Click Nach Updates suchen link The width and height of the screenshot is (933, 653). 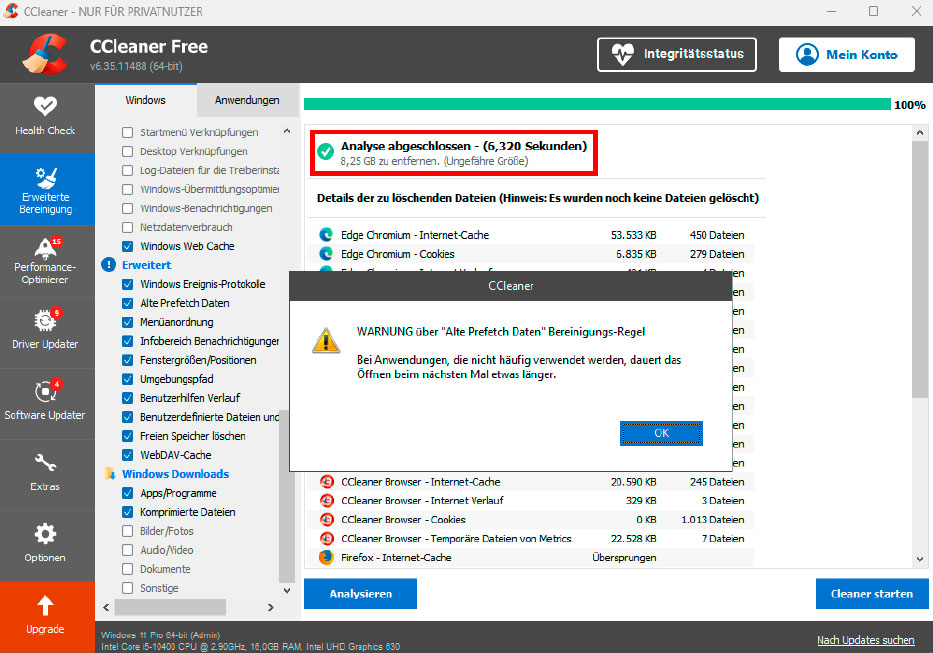point(865,640)
